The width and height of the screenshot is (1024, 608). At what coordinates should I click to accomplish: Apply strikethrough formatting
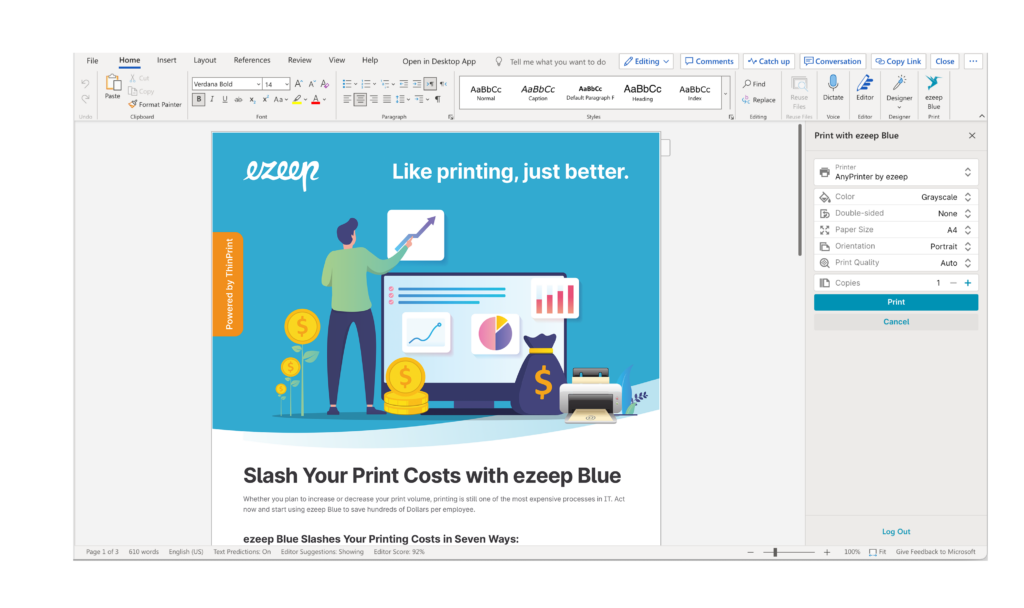[x=238, y=100]
